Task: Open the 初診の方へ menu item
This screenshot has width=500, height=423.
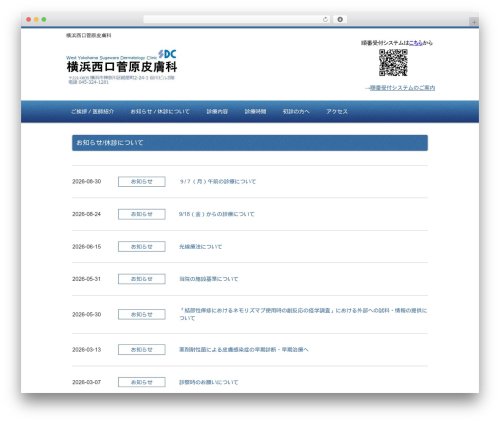Action: tap(296, 111)
